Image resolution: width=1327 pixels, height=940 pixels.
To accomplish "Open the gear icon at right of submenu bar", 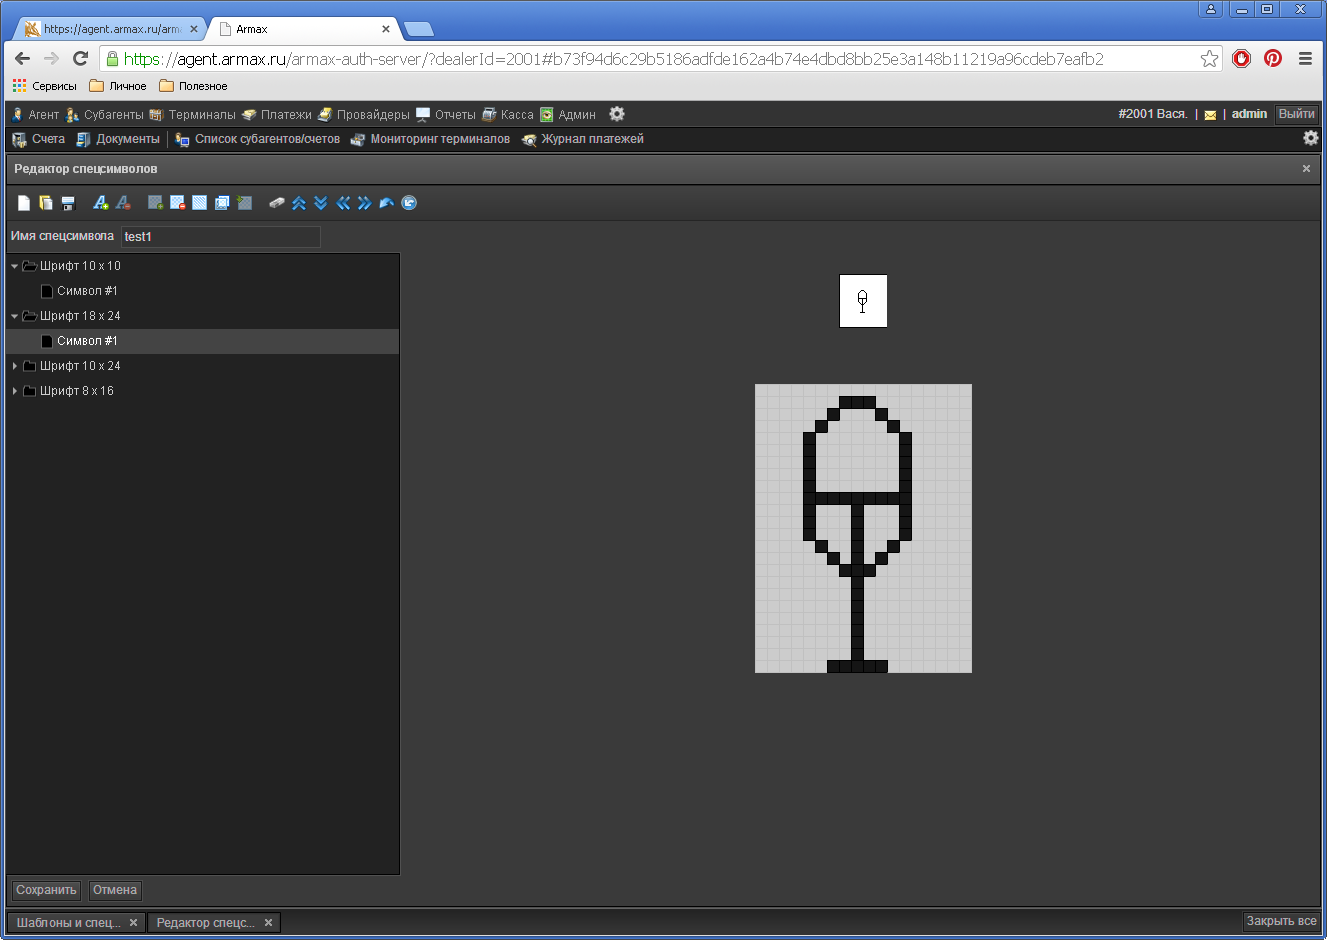I will 1310,138.
